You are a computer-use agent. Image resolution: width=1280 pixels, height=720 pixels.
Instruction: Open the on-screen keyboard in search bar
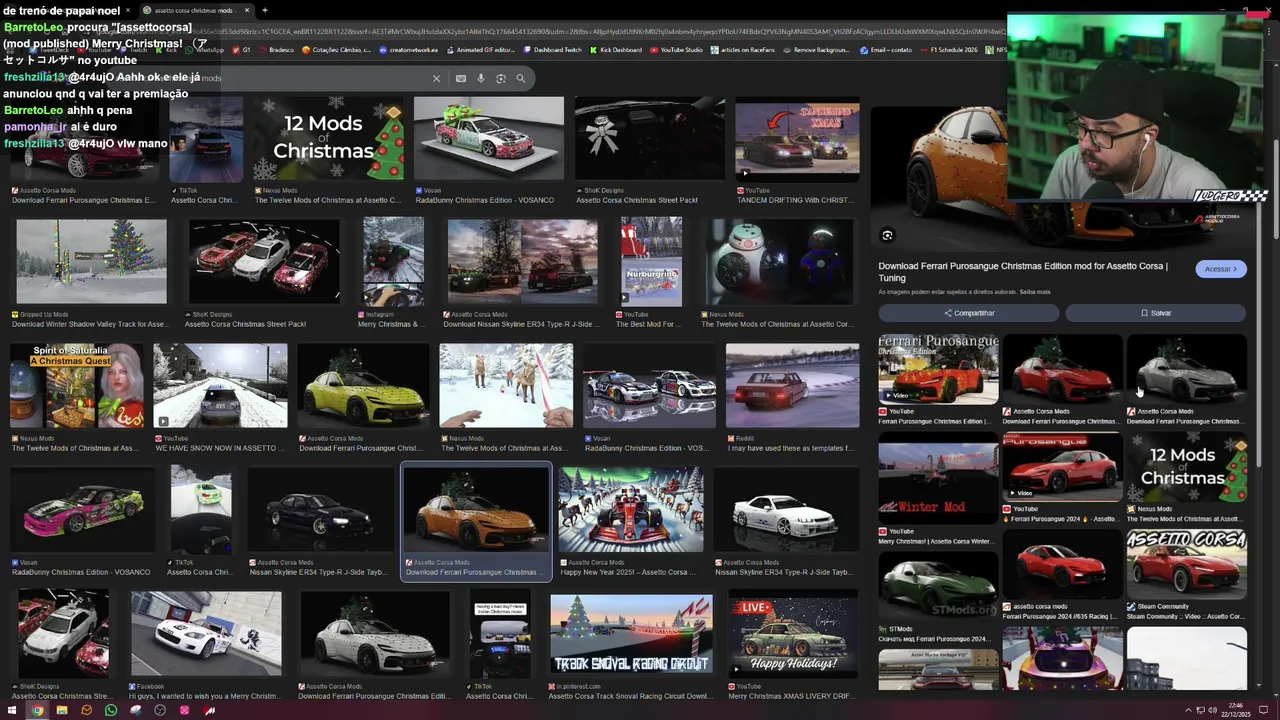tap(461, 78)
